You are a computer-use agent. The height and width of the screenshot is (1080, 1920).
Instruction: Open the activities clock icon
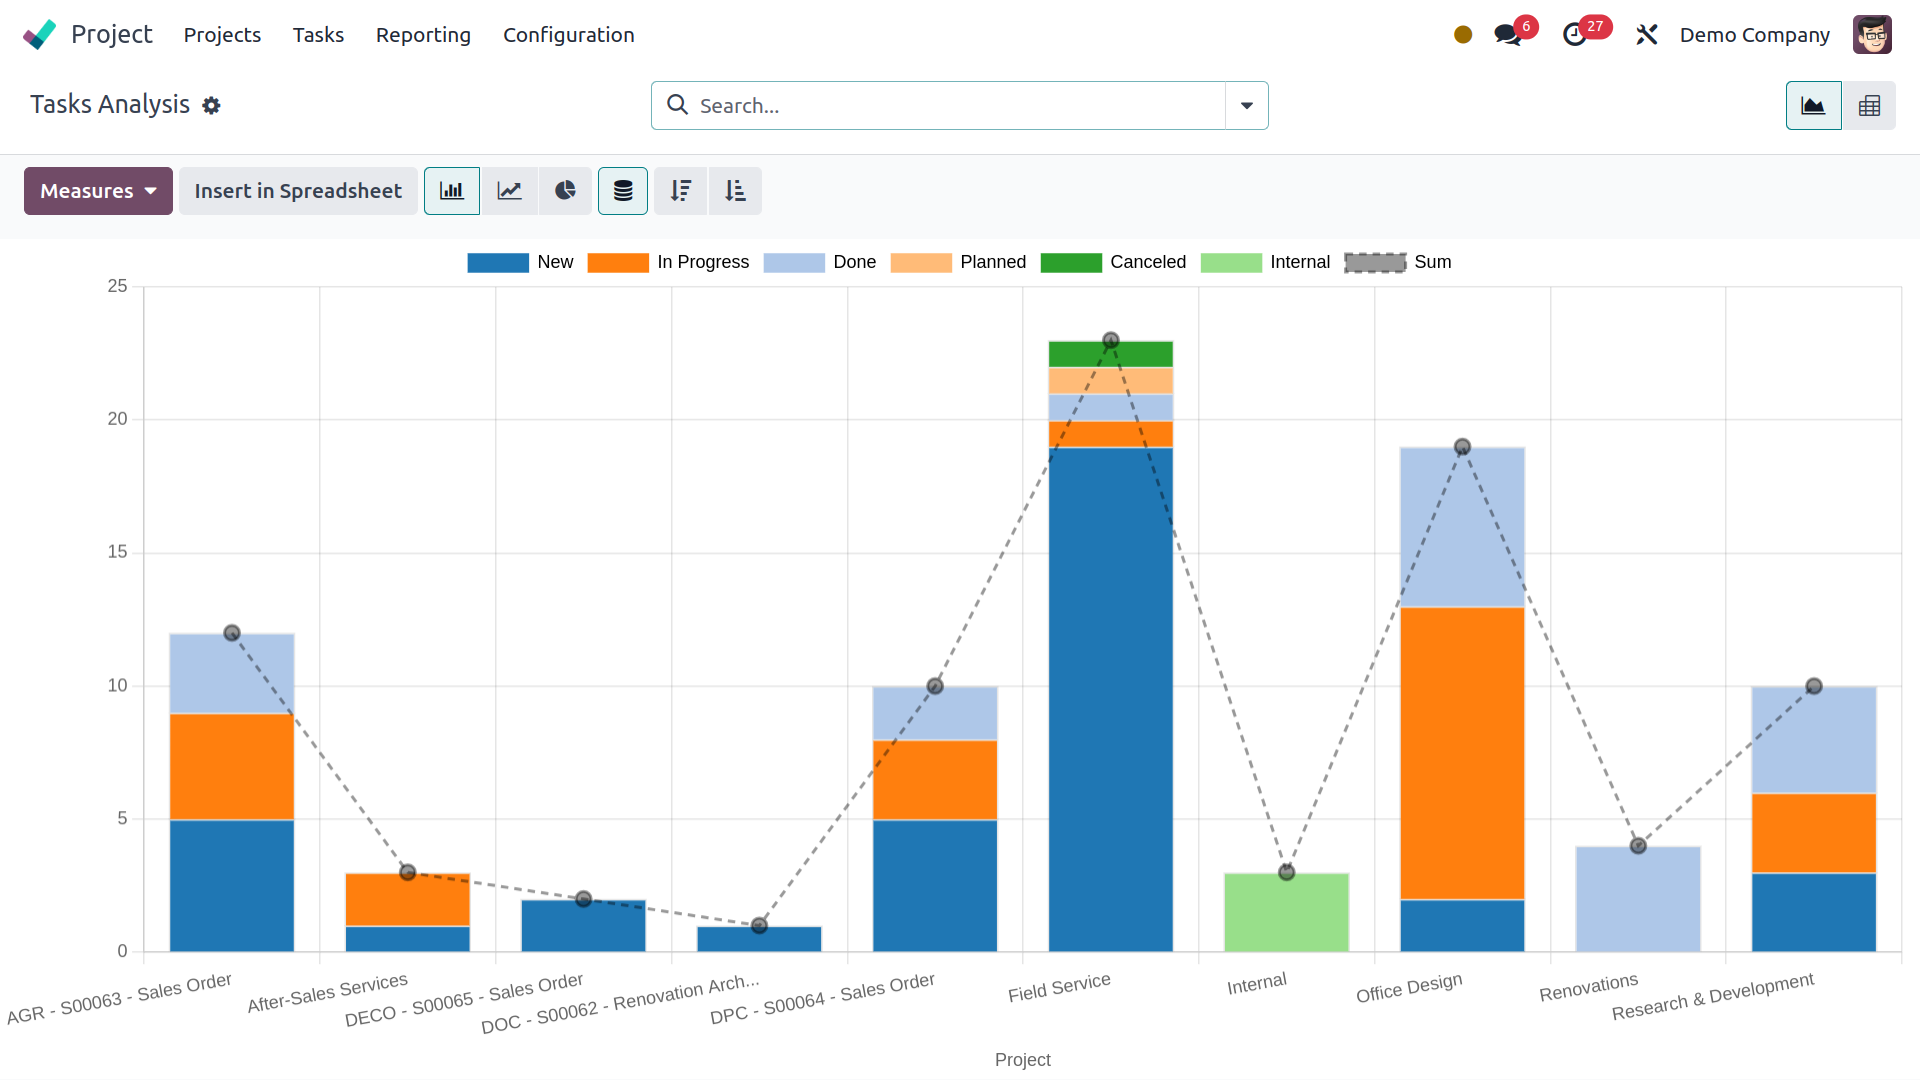tap(1575, 35)
